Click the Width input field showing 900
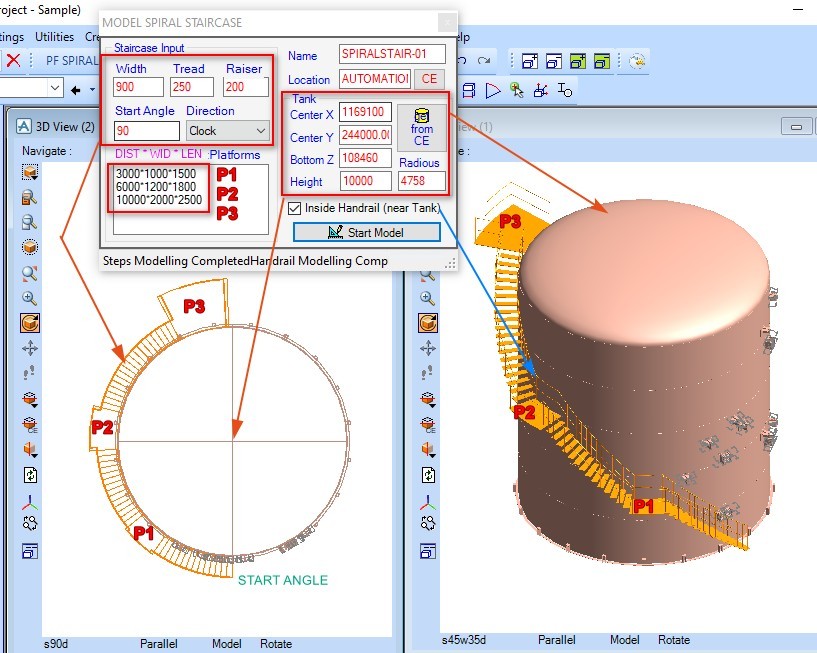Image resolution: width=817 pixels, height=653 pixels. (138, 87)
